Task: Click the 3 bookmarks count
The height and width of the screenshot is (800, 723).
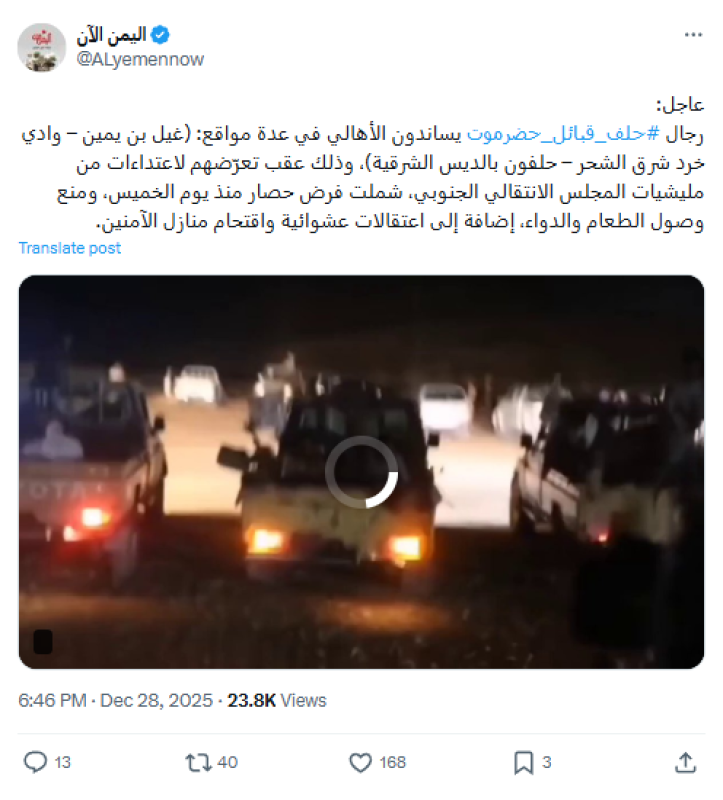Action: (x=546, y=762)
